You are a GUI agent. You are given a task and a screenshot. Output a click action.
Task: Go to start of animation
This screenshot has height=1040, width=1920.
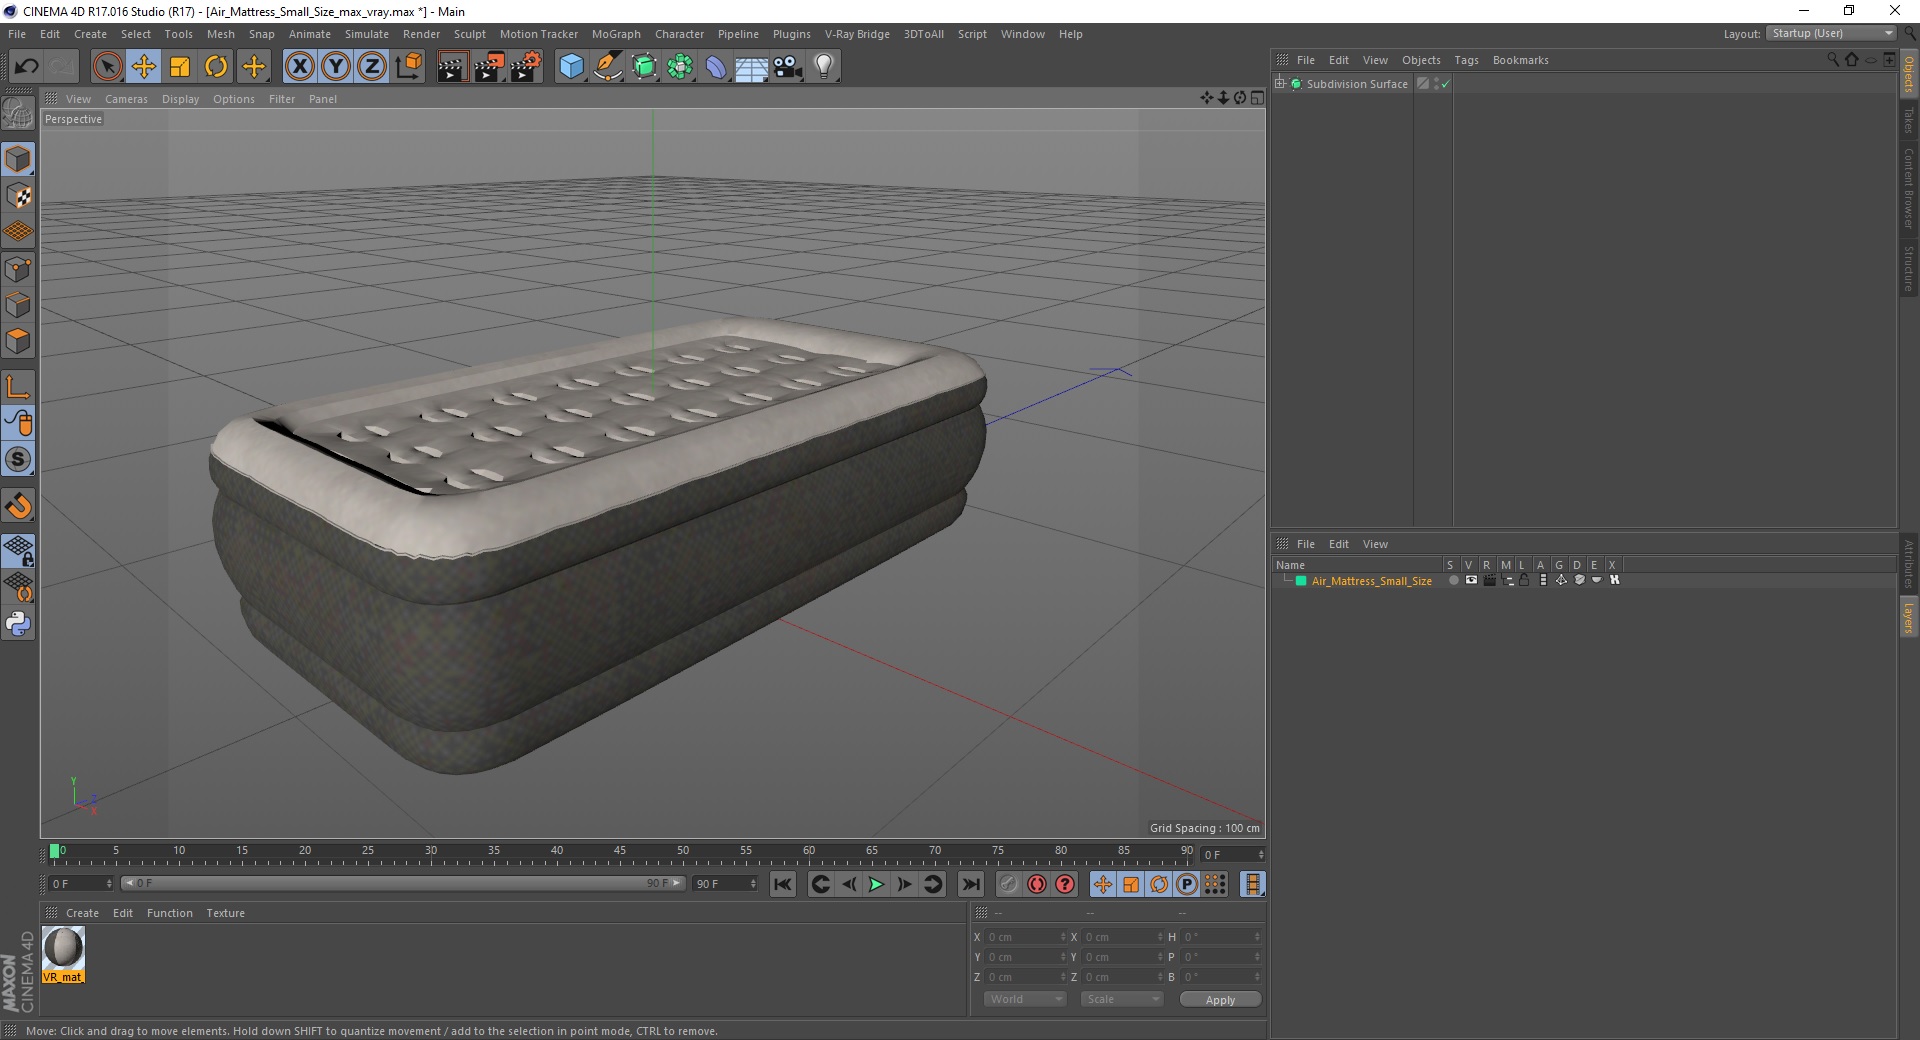tap(783, 884)
